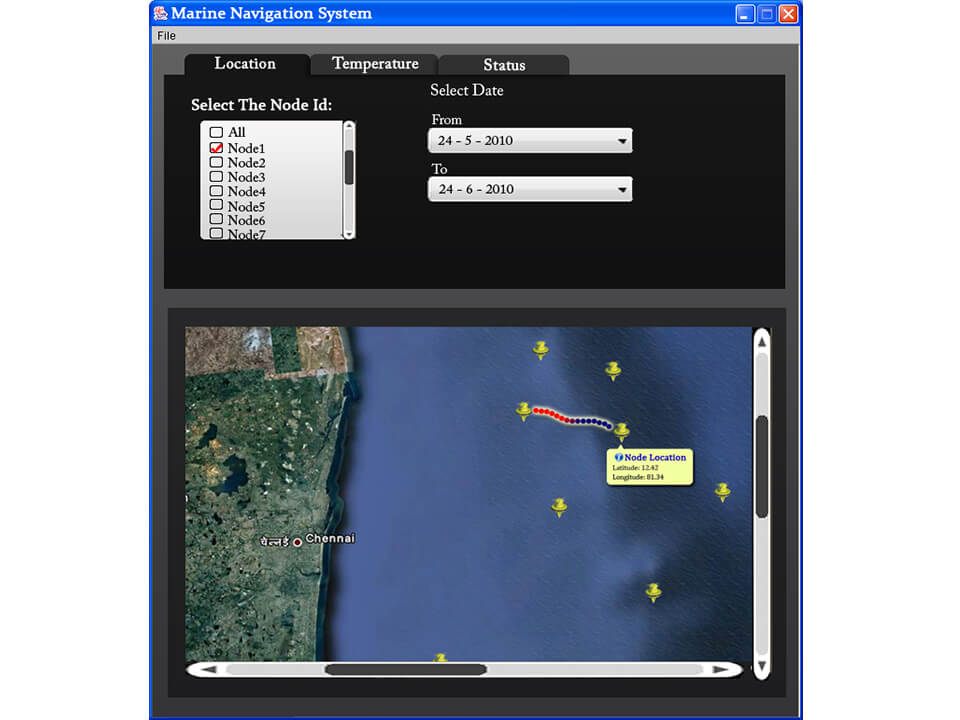
Task: Click the Chennai city marker on the map
Action: pos(297,541)
